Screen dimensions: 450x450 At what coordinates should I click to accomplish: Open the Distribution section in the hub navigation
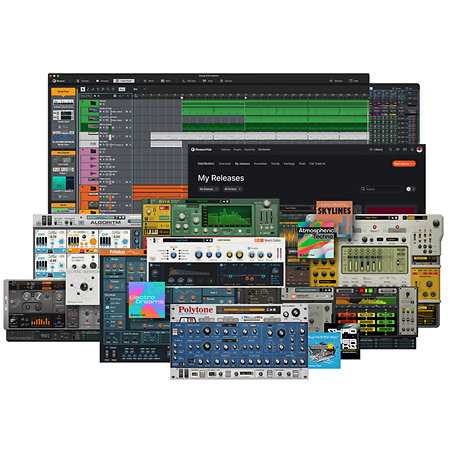tap(206, 164)
